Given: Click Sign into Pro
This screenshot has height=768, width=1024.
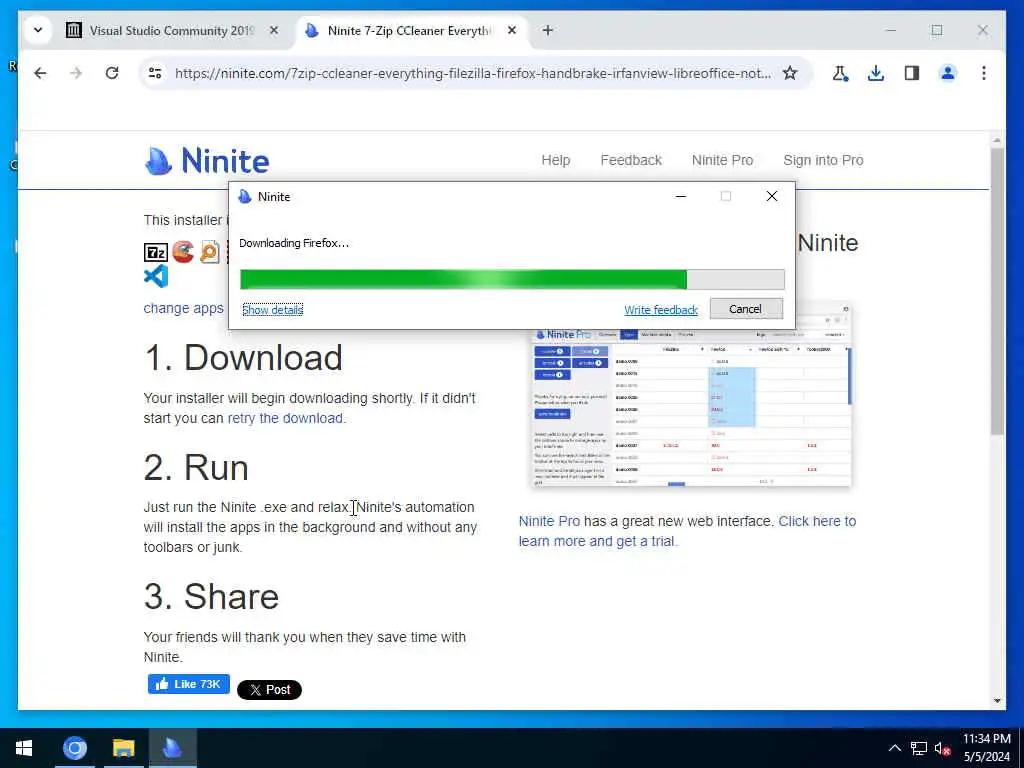Looking at the screenshot, I should click(x=823, y=160).
